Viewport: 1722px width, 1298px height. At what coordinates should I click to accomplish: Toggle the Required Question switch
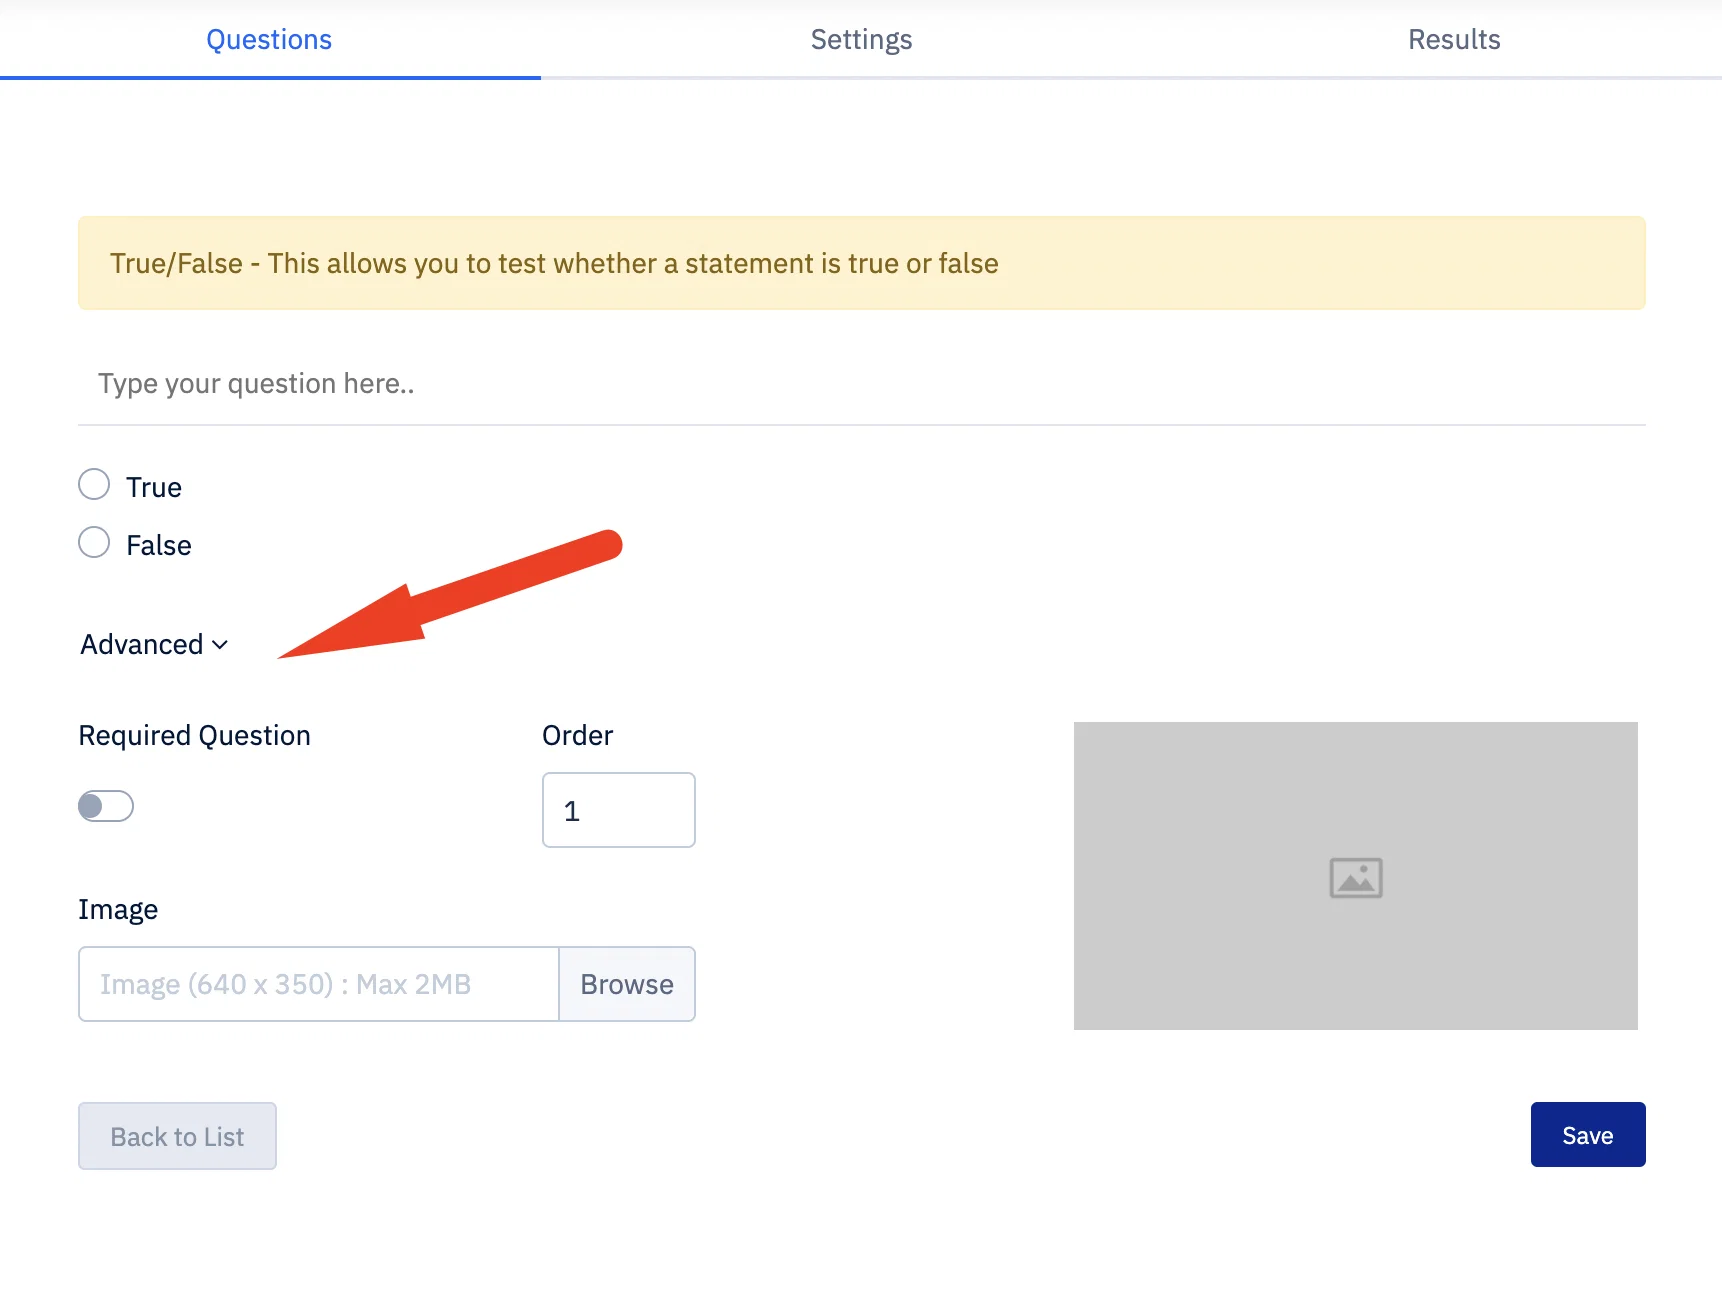click(x=106, y=806)
